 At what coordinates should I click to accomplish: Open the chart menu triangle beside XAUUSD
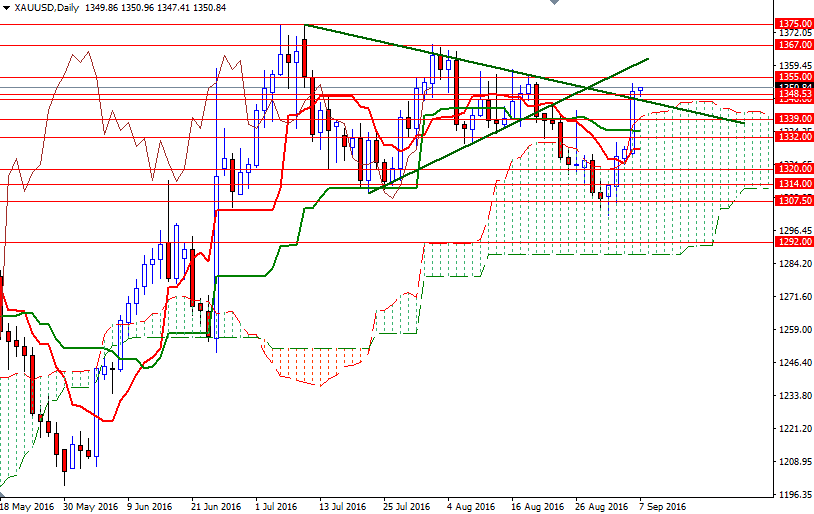pyautogui.click(x=6, y=8)
